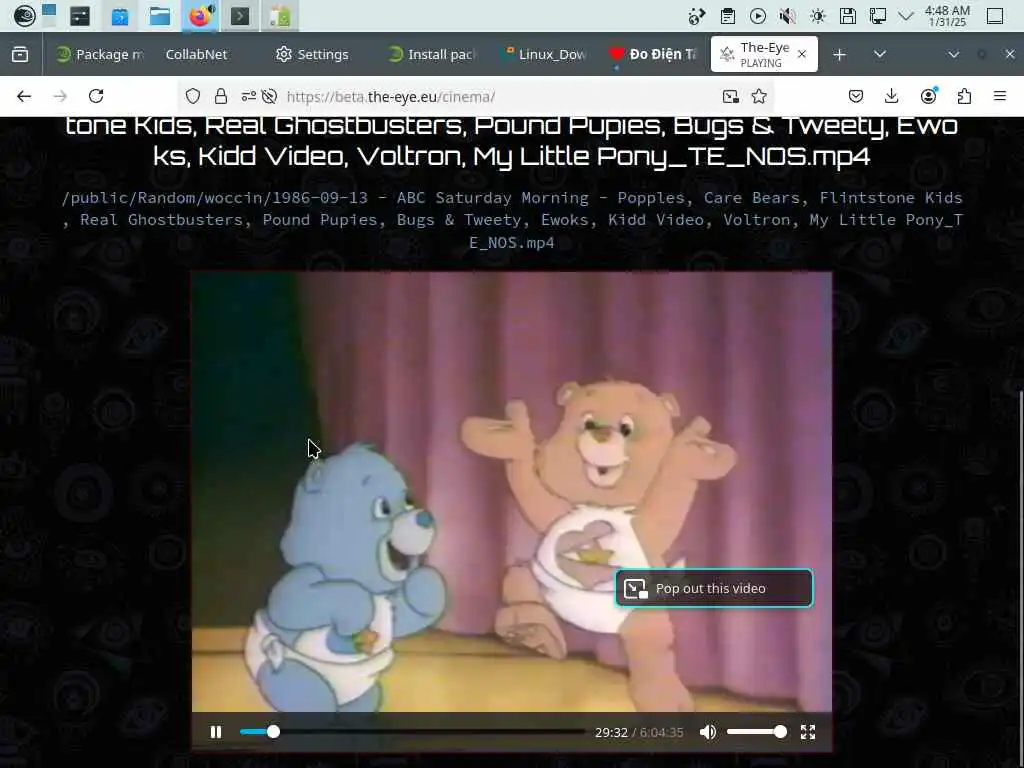
Task: Open the network connections tray icon
Action: 878,16
